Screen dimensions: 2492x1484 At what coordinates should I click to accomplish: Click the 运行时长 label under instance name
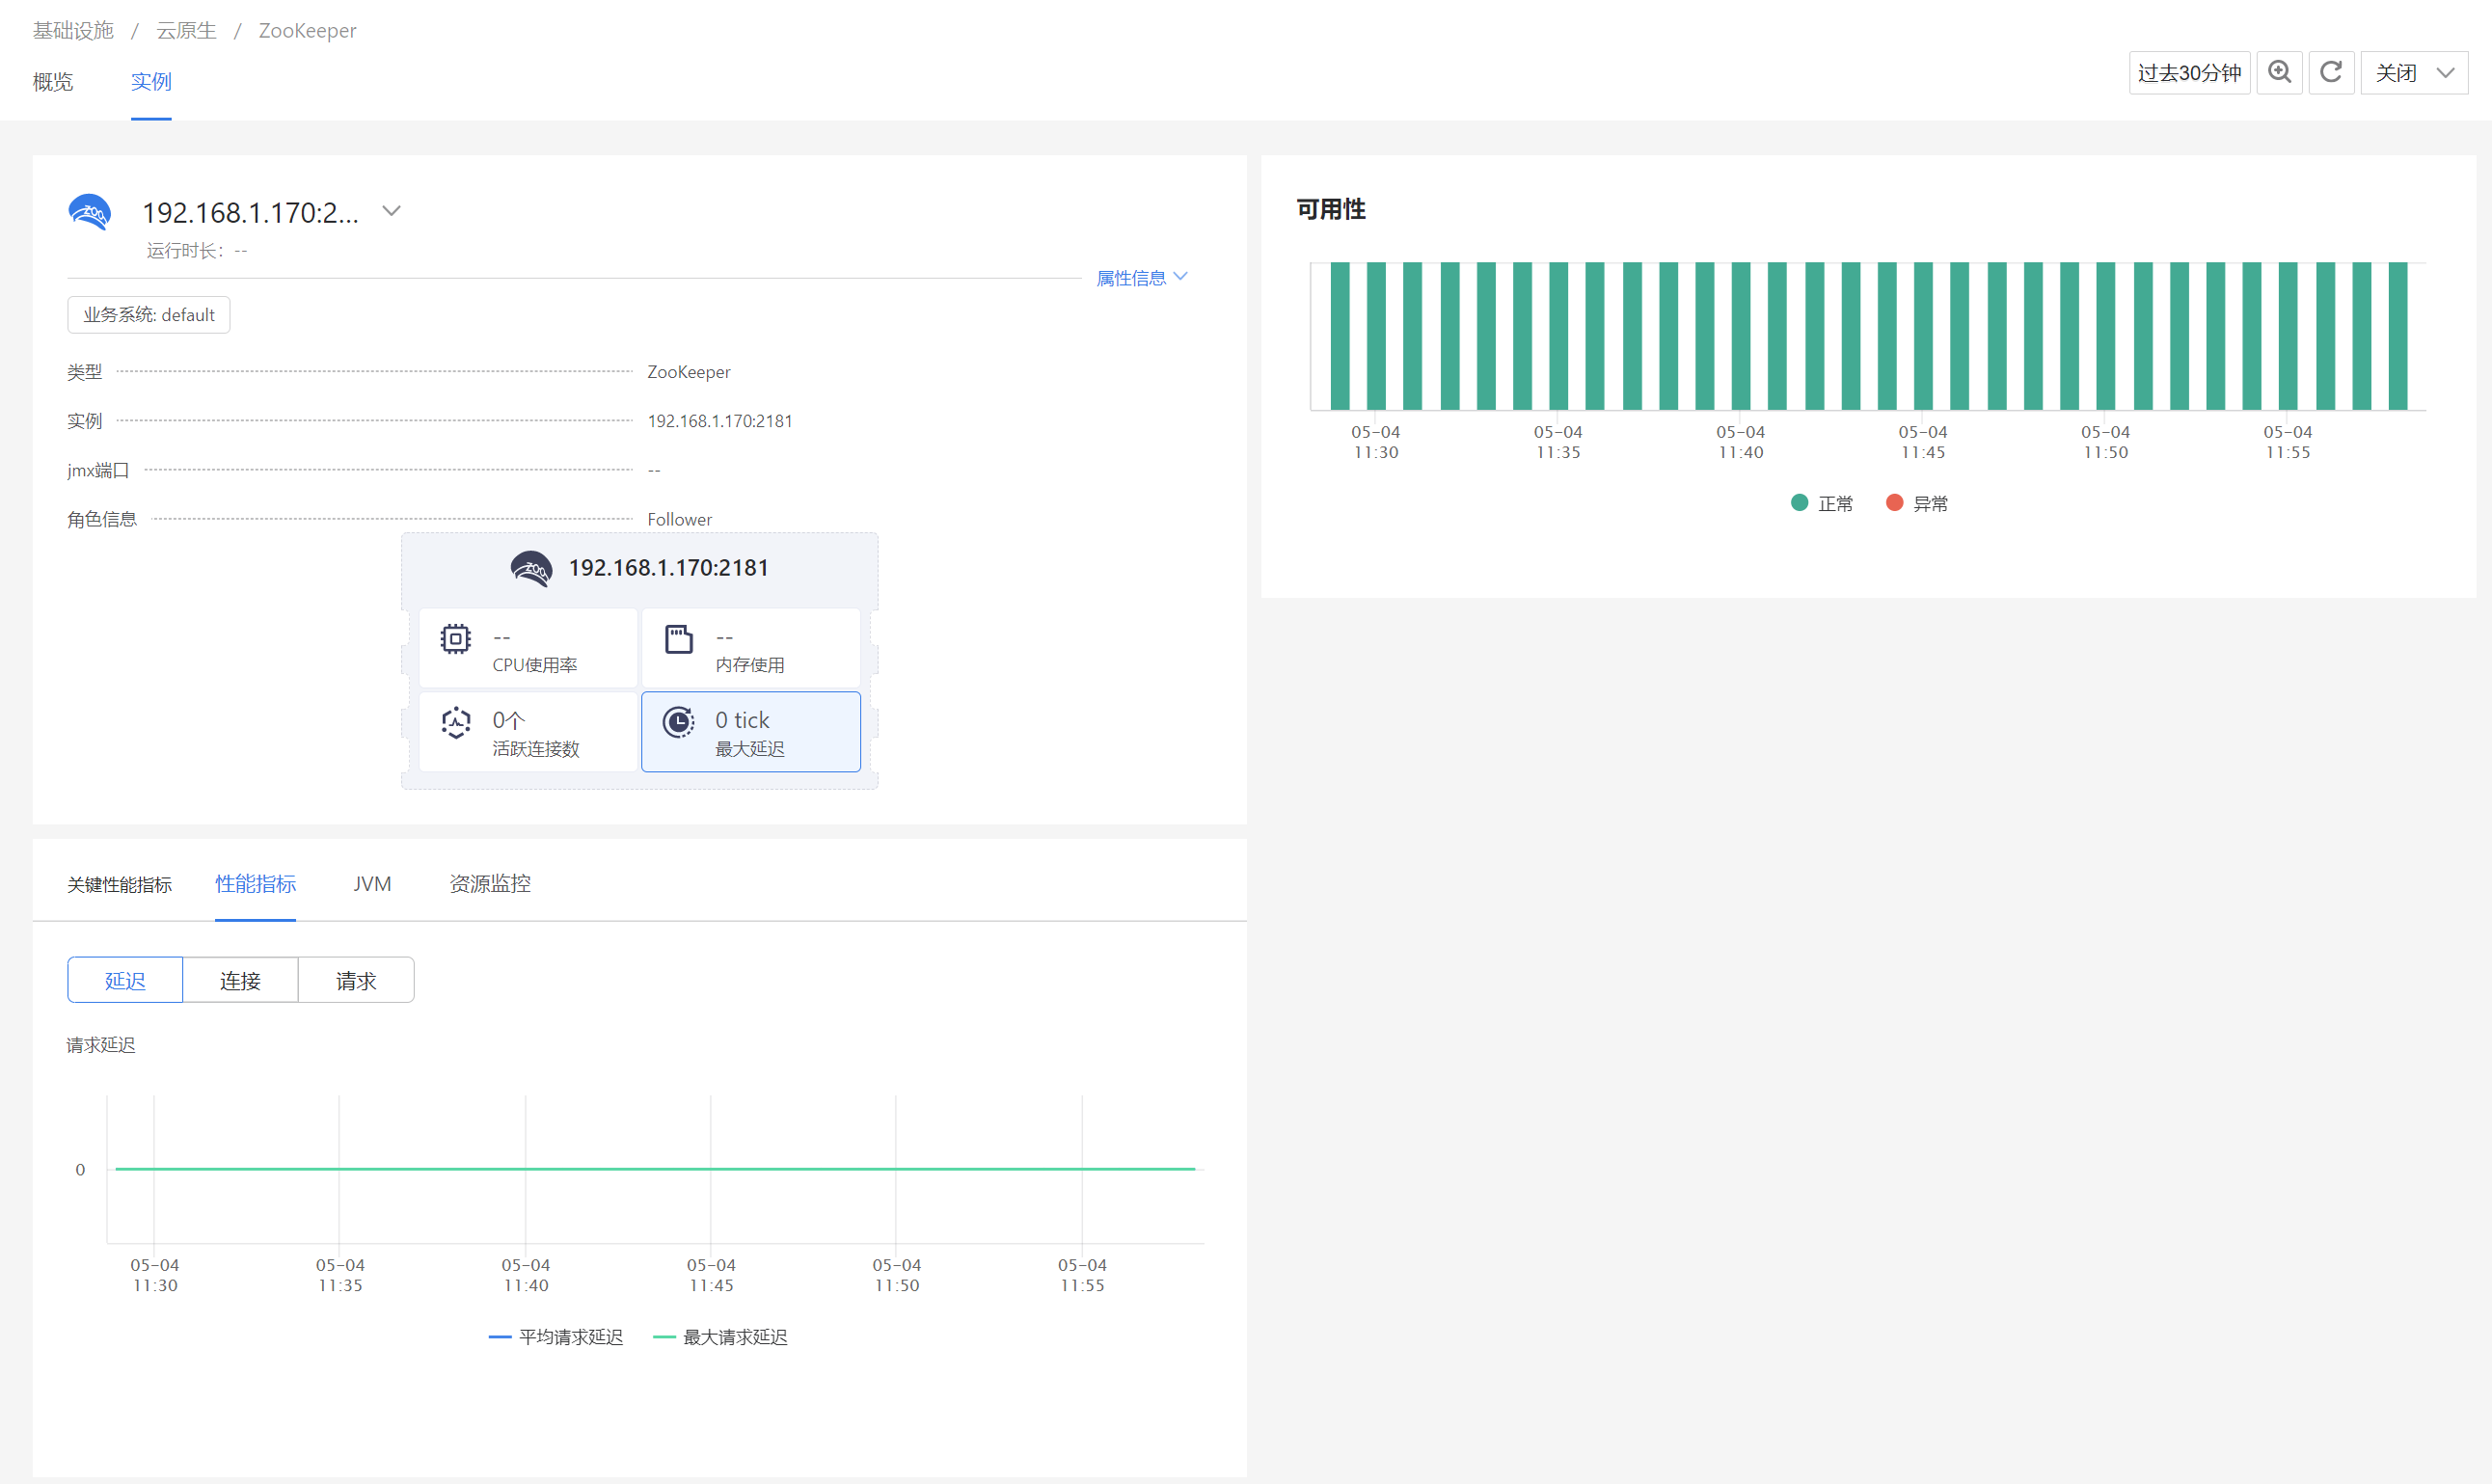point(185,251)
